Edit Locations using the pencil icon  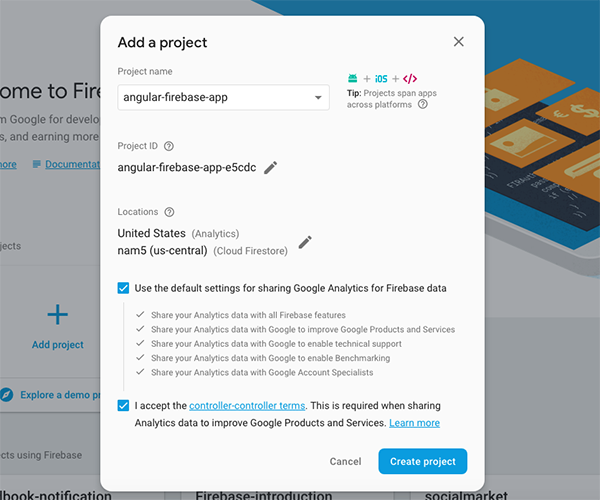[305, 242]
